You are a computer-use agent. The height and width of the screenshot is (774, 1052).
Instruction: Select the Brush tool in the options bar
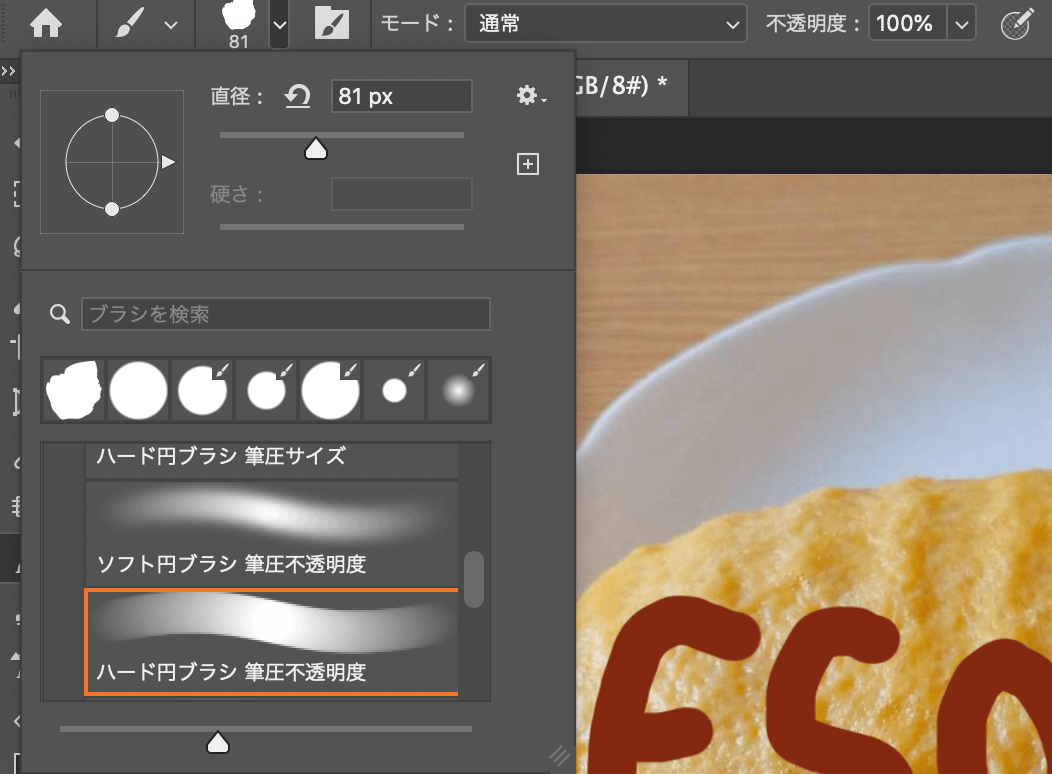130,24
